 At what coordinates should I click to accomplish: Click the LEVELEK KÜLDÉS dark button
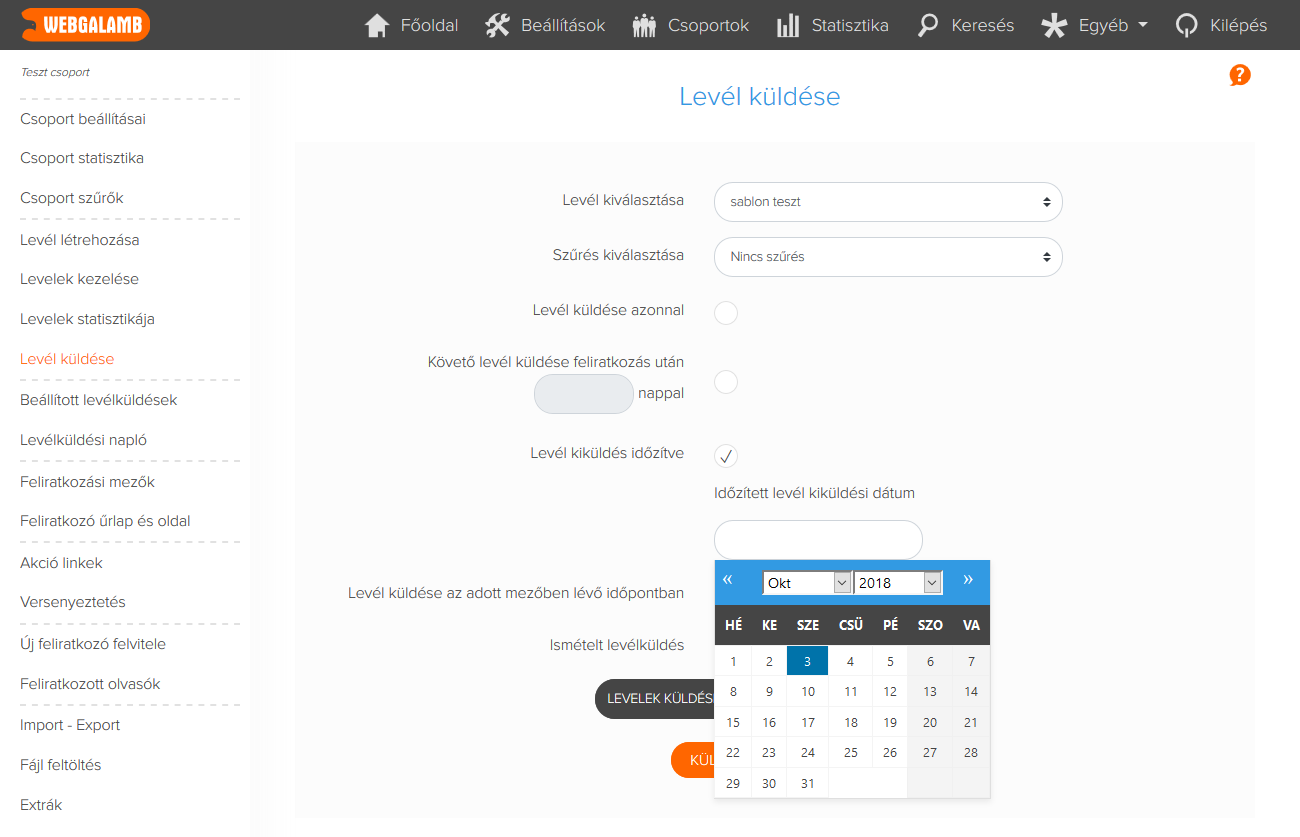[655, 699]
